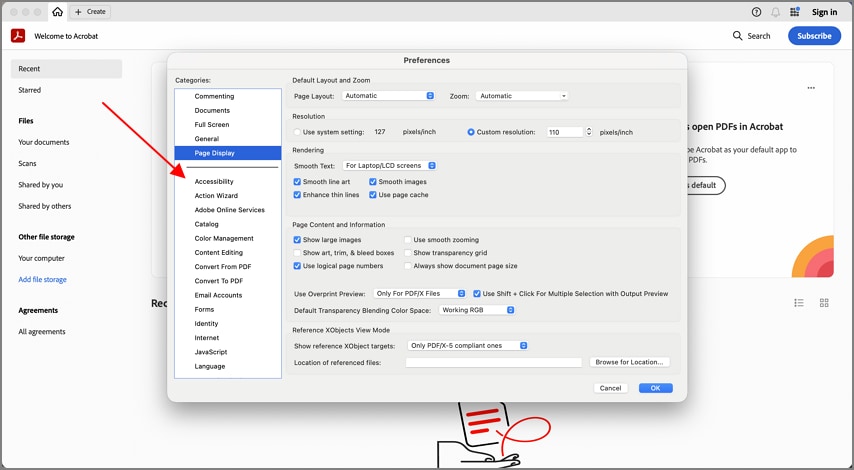Screen dimensions: 854x470
Task: Open Shared by you in sidebar
Action: click(40, 185)
